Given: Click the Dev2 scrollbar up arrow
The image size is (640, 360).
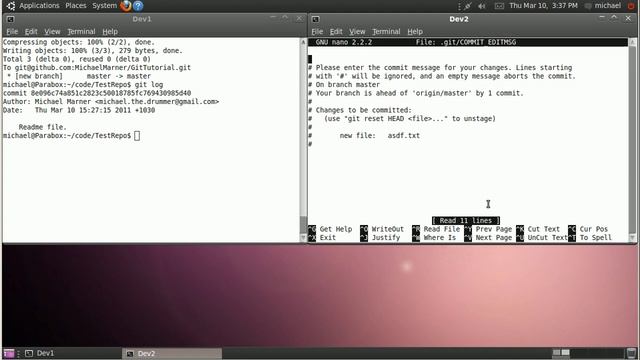Looking at the screenshot, I should [632, 42].
